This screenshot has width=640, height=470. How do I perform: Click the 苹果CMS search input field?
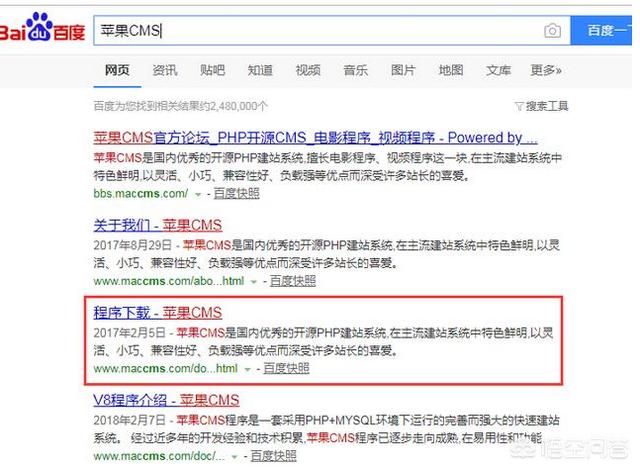(x=320, y=31)
